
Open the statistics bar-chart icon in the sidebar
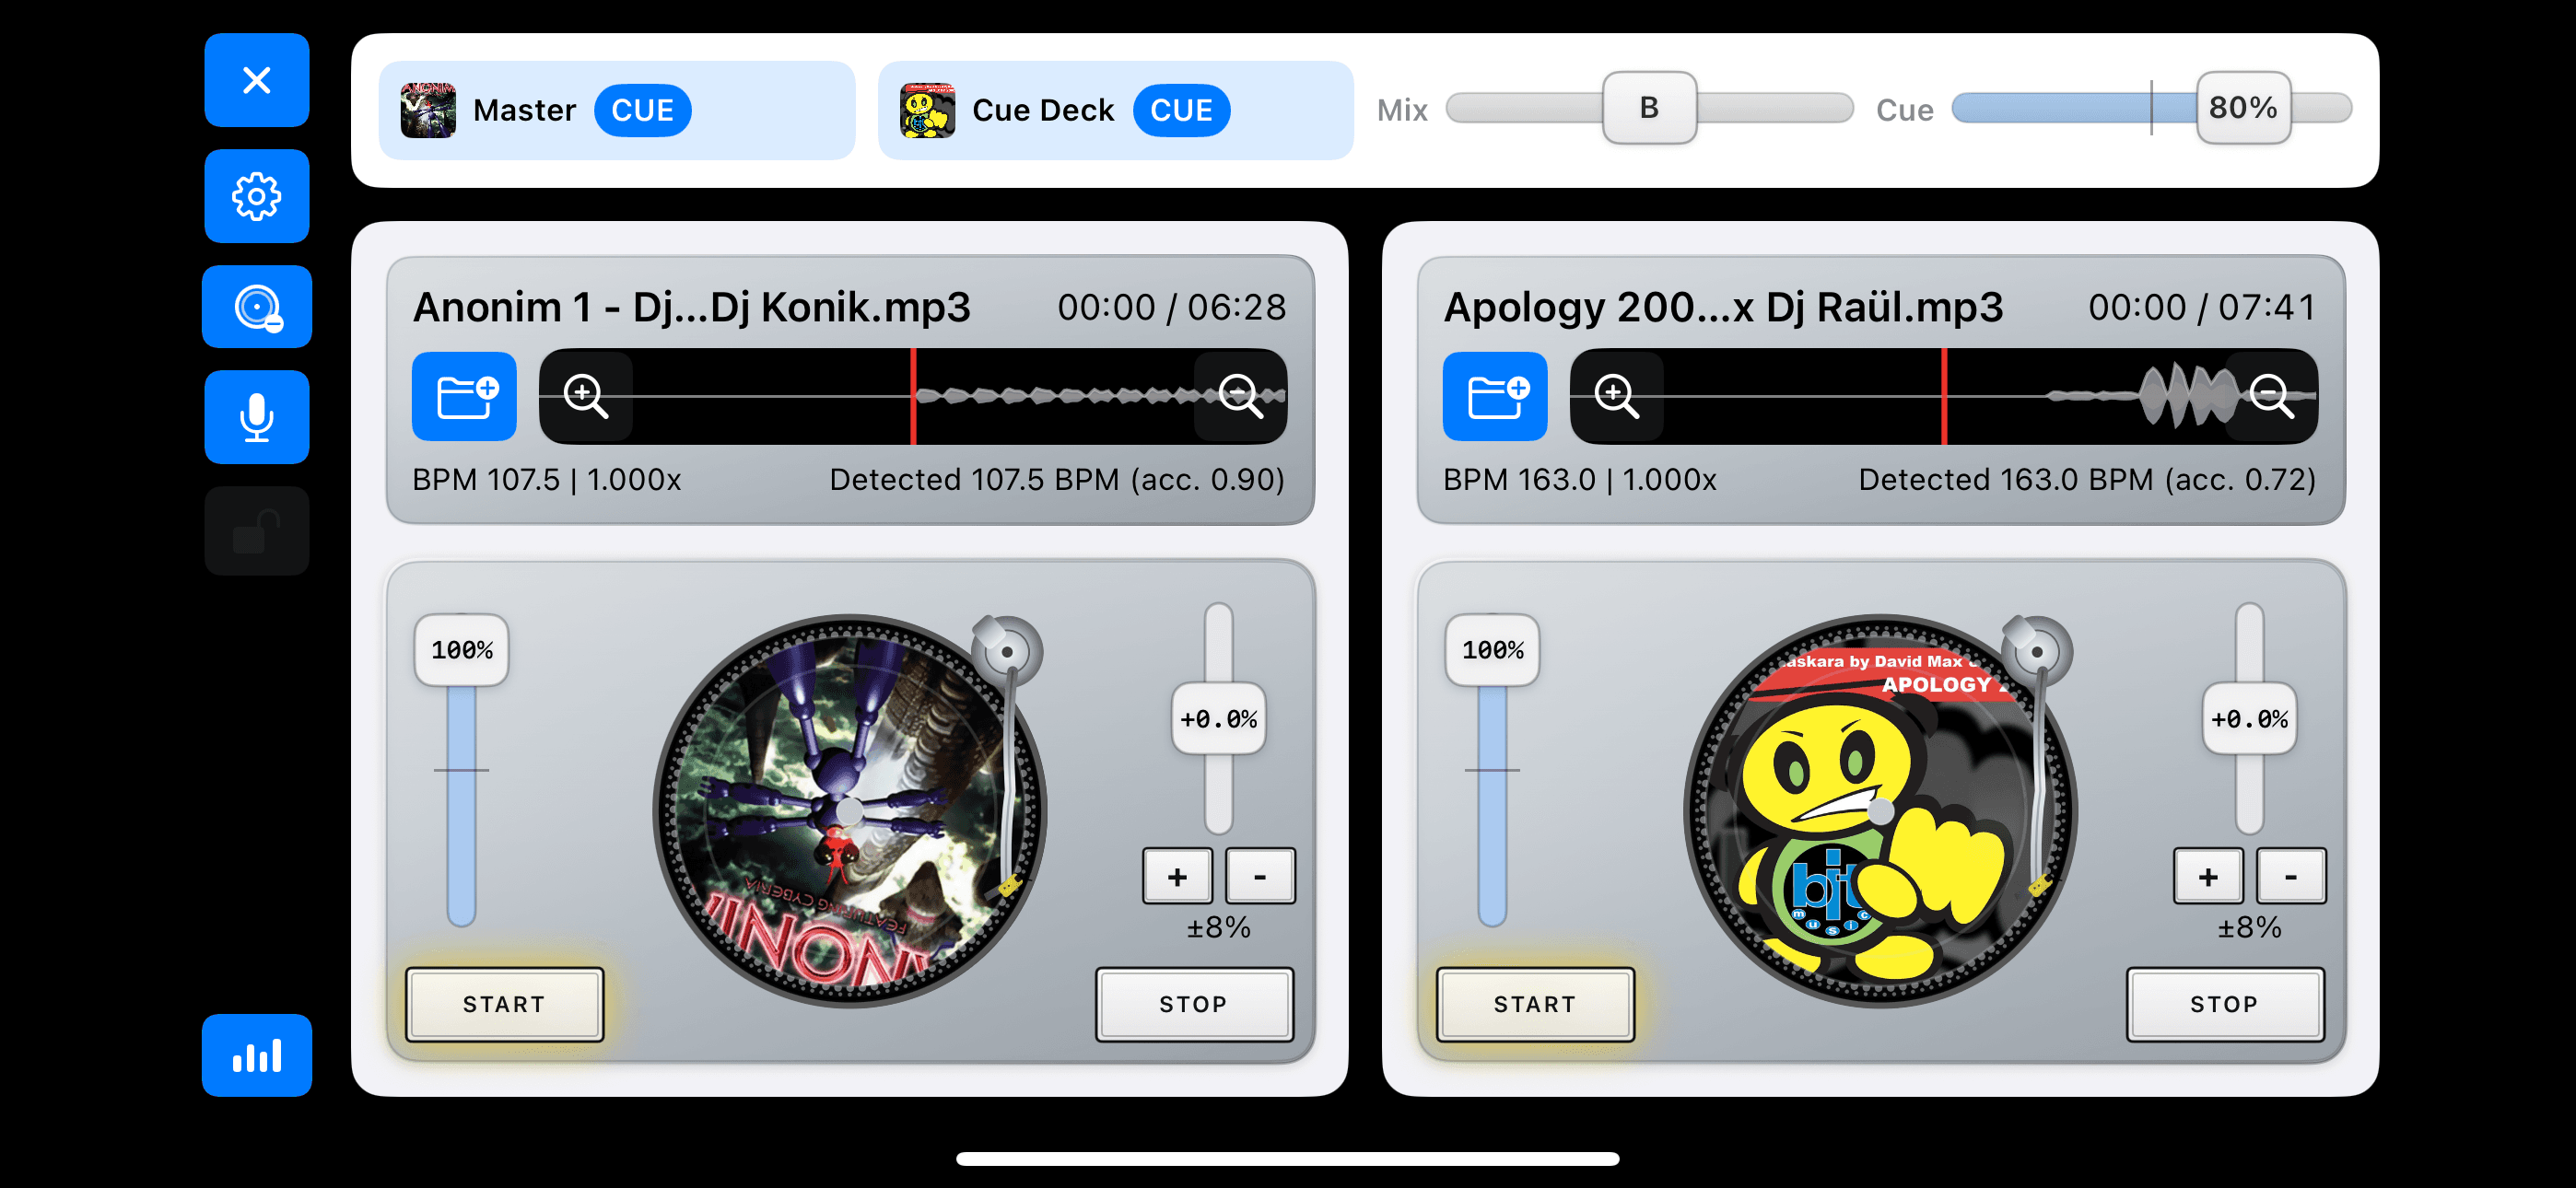(256, 1055)
